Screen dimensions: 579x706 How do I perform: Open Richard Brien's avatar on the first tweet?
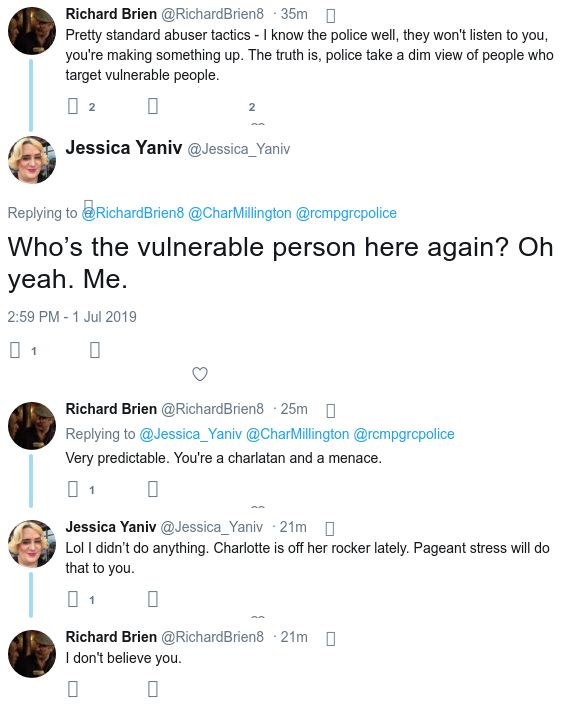(32, 31)
